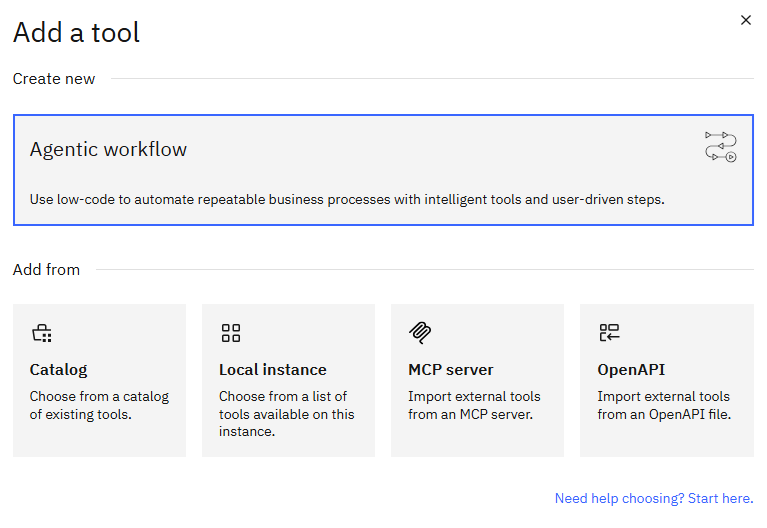Viewport: 767px width, 528px height.
Task: Click 'tools available on this instance' description
Action: 286,414
